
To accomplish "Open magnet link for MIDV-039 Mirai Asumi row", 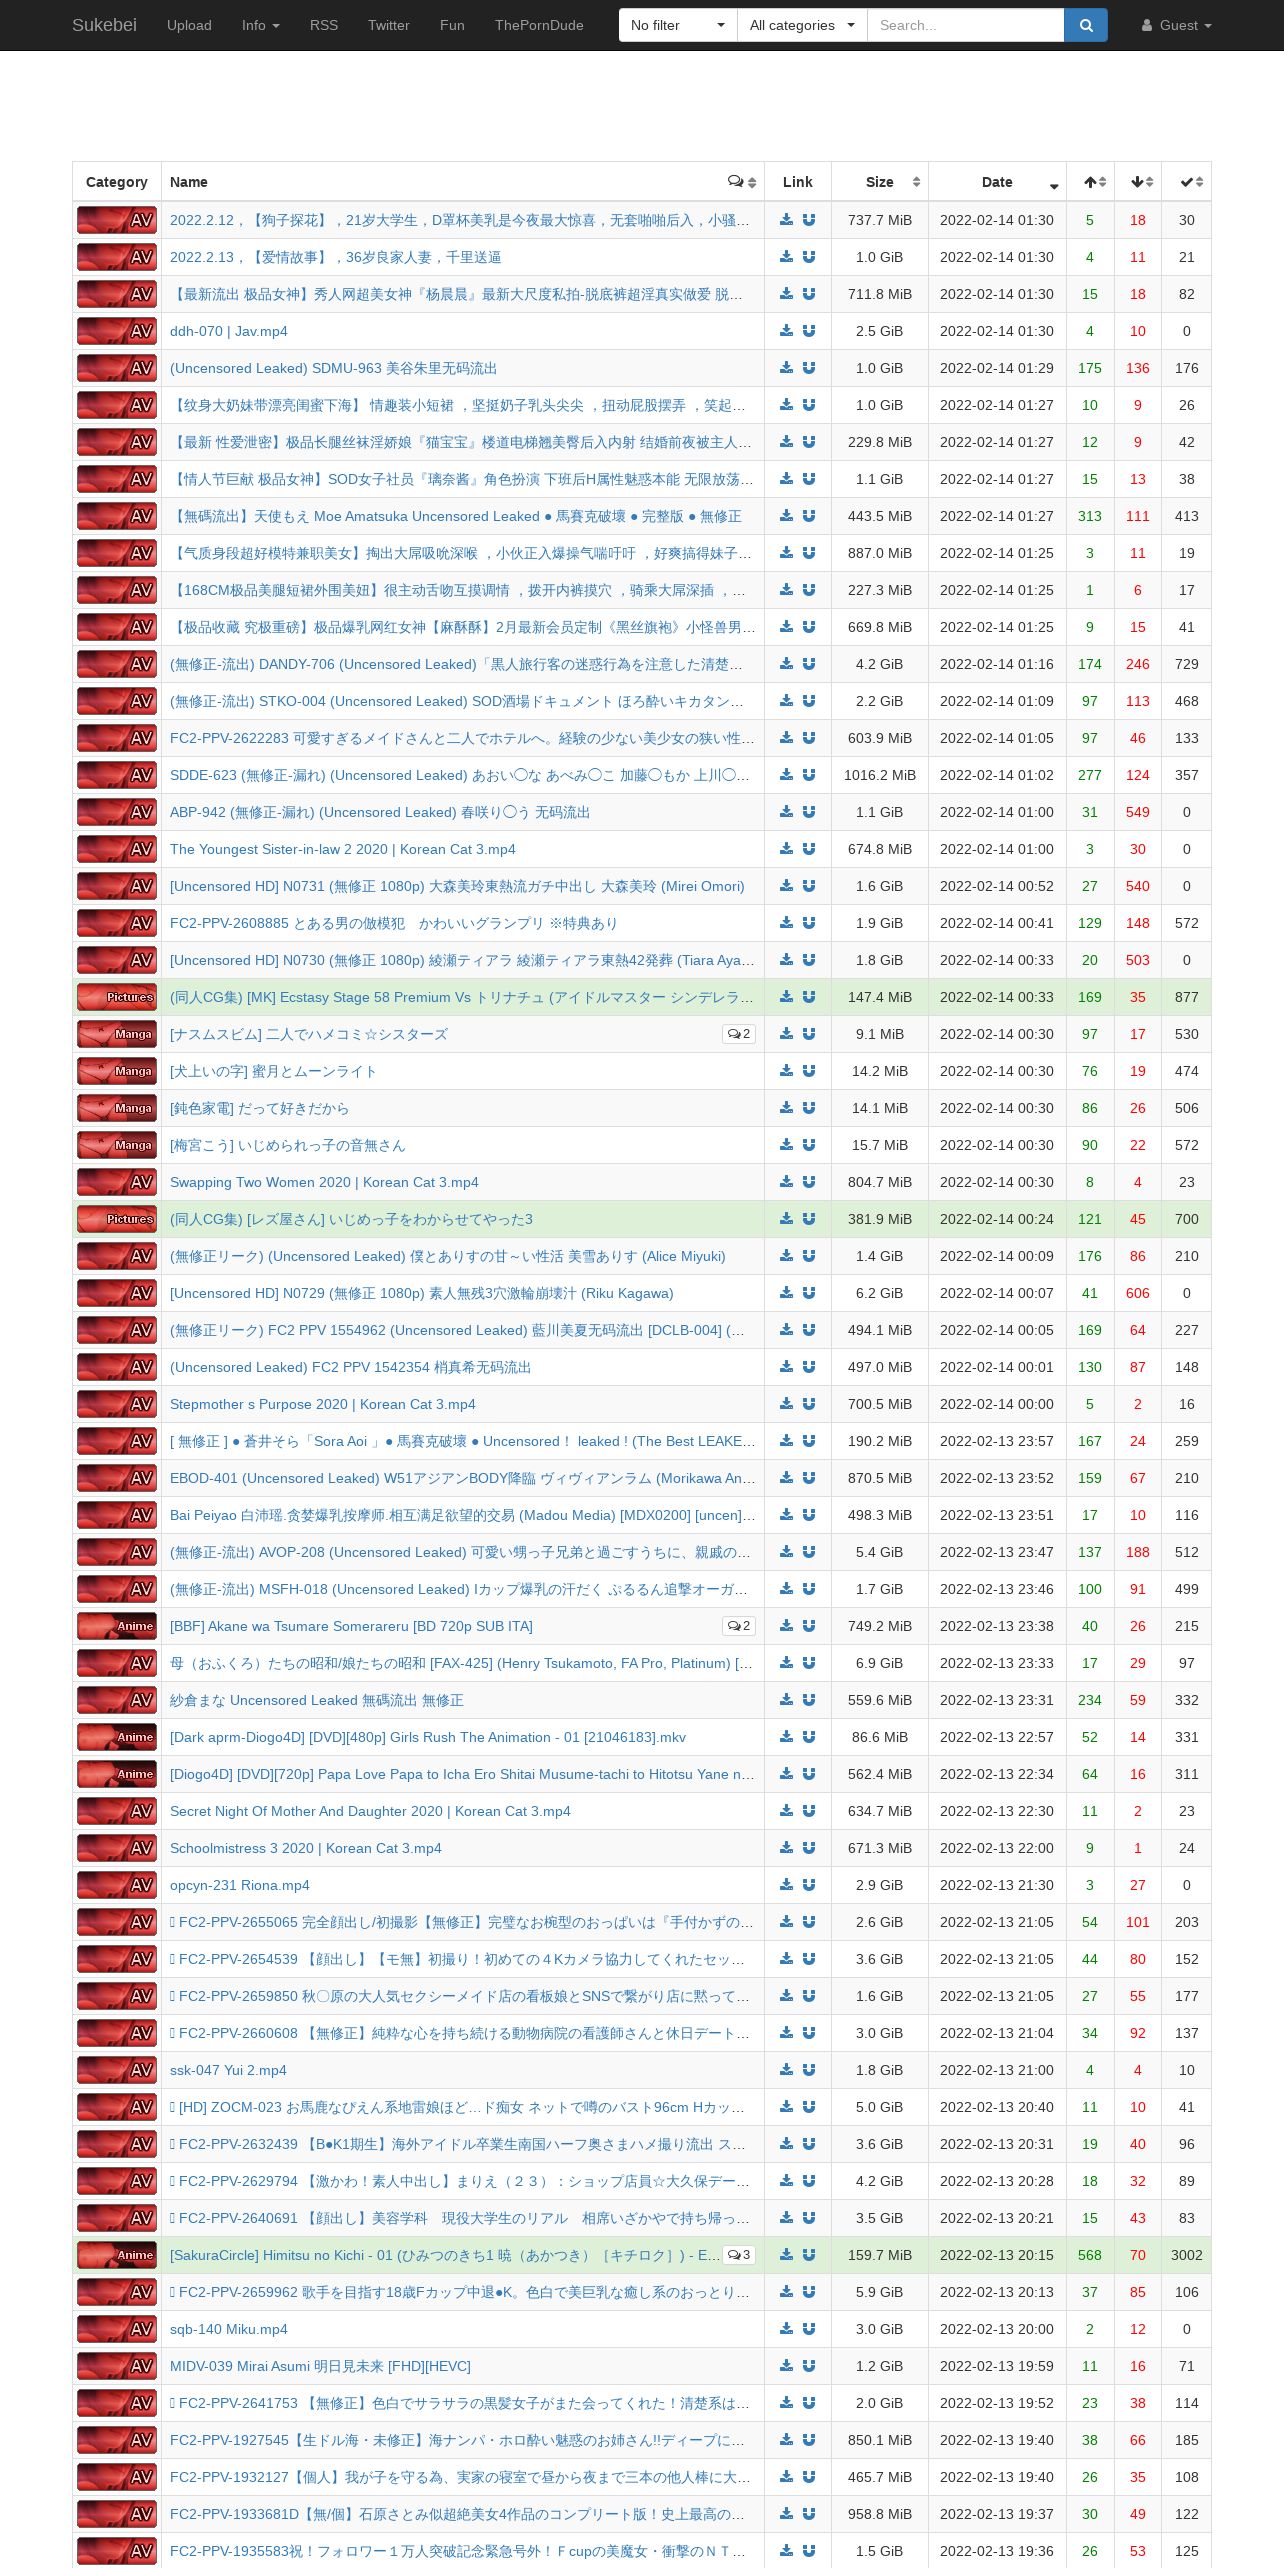I will coord(809,2366).
